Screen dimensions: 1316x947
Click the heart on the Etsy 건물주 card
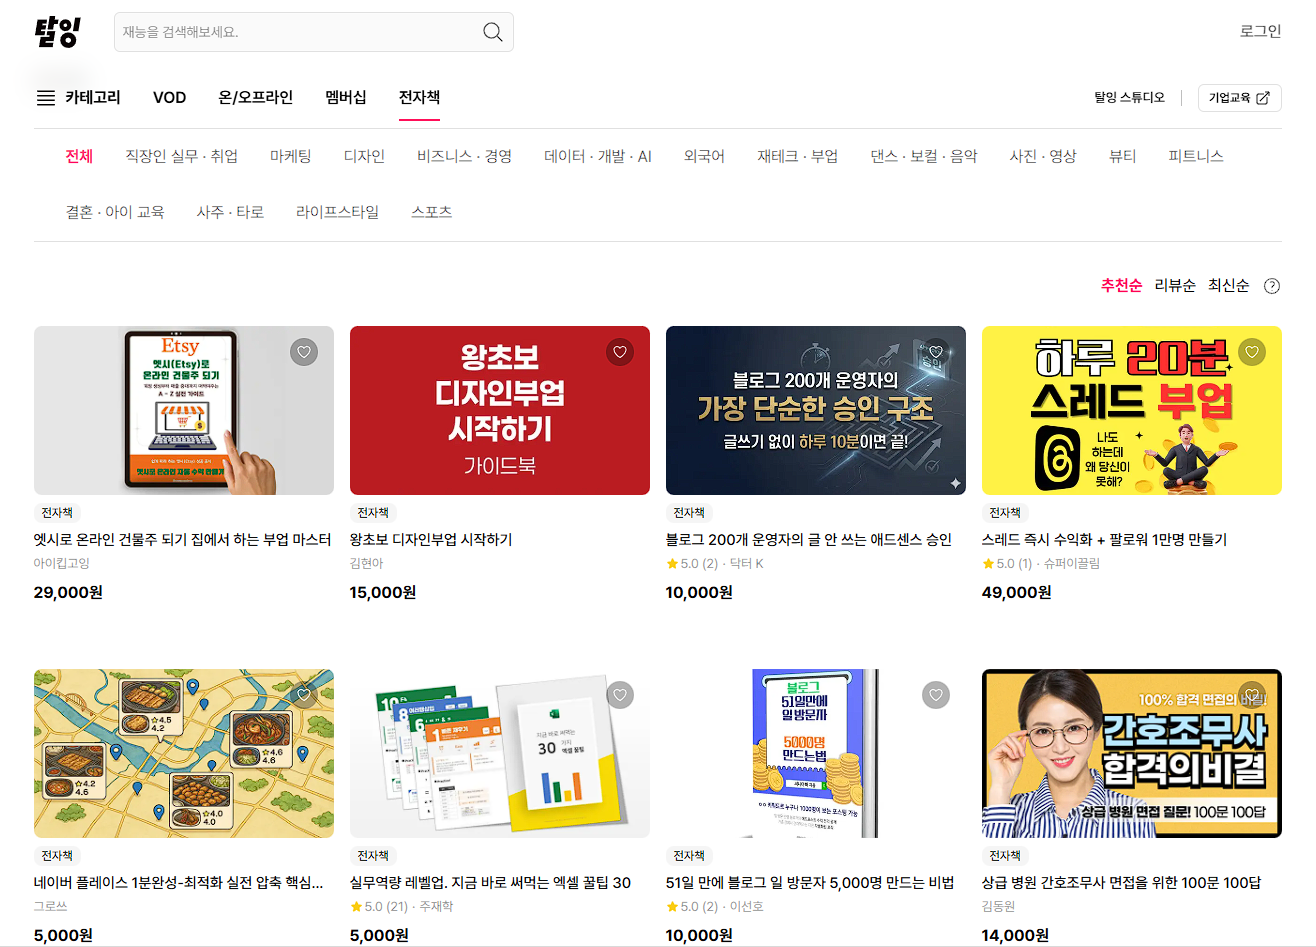pos(304,351)
